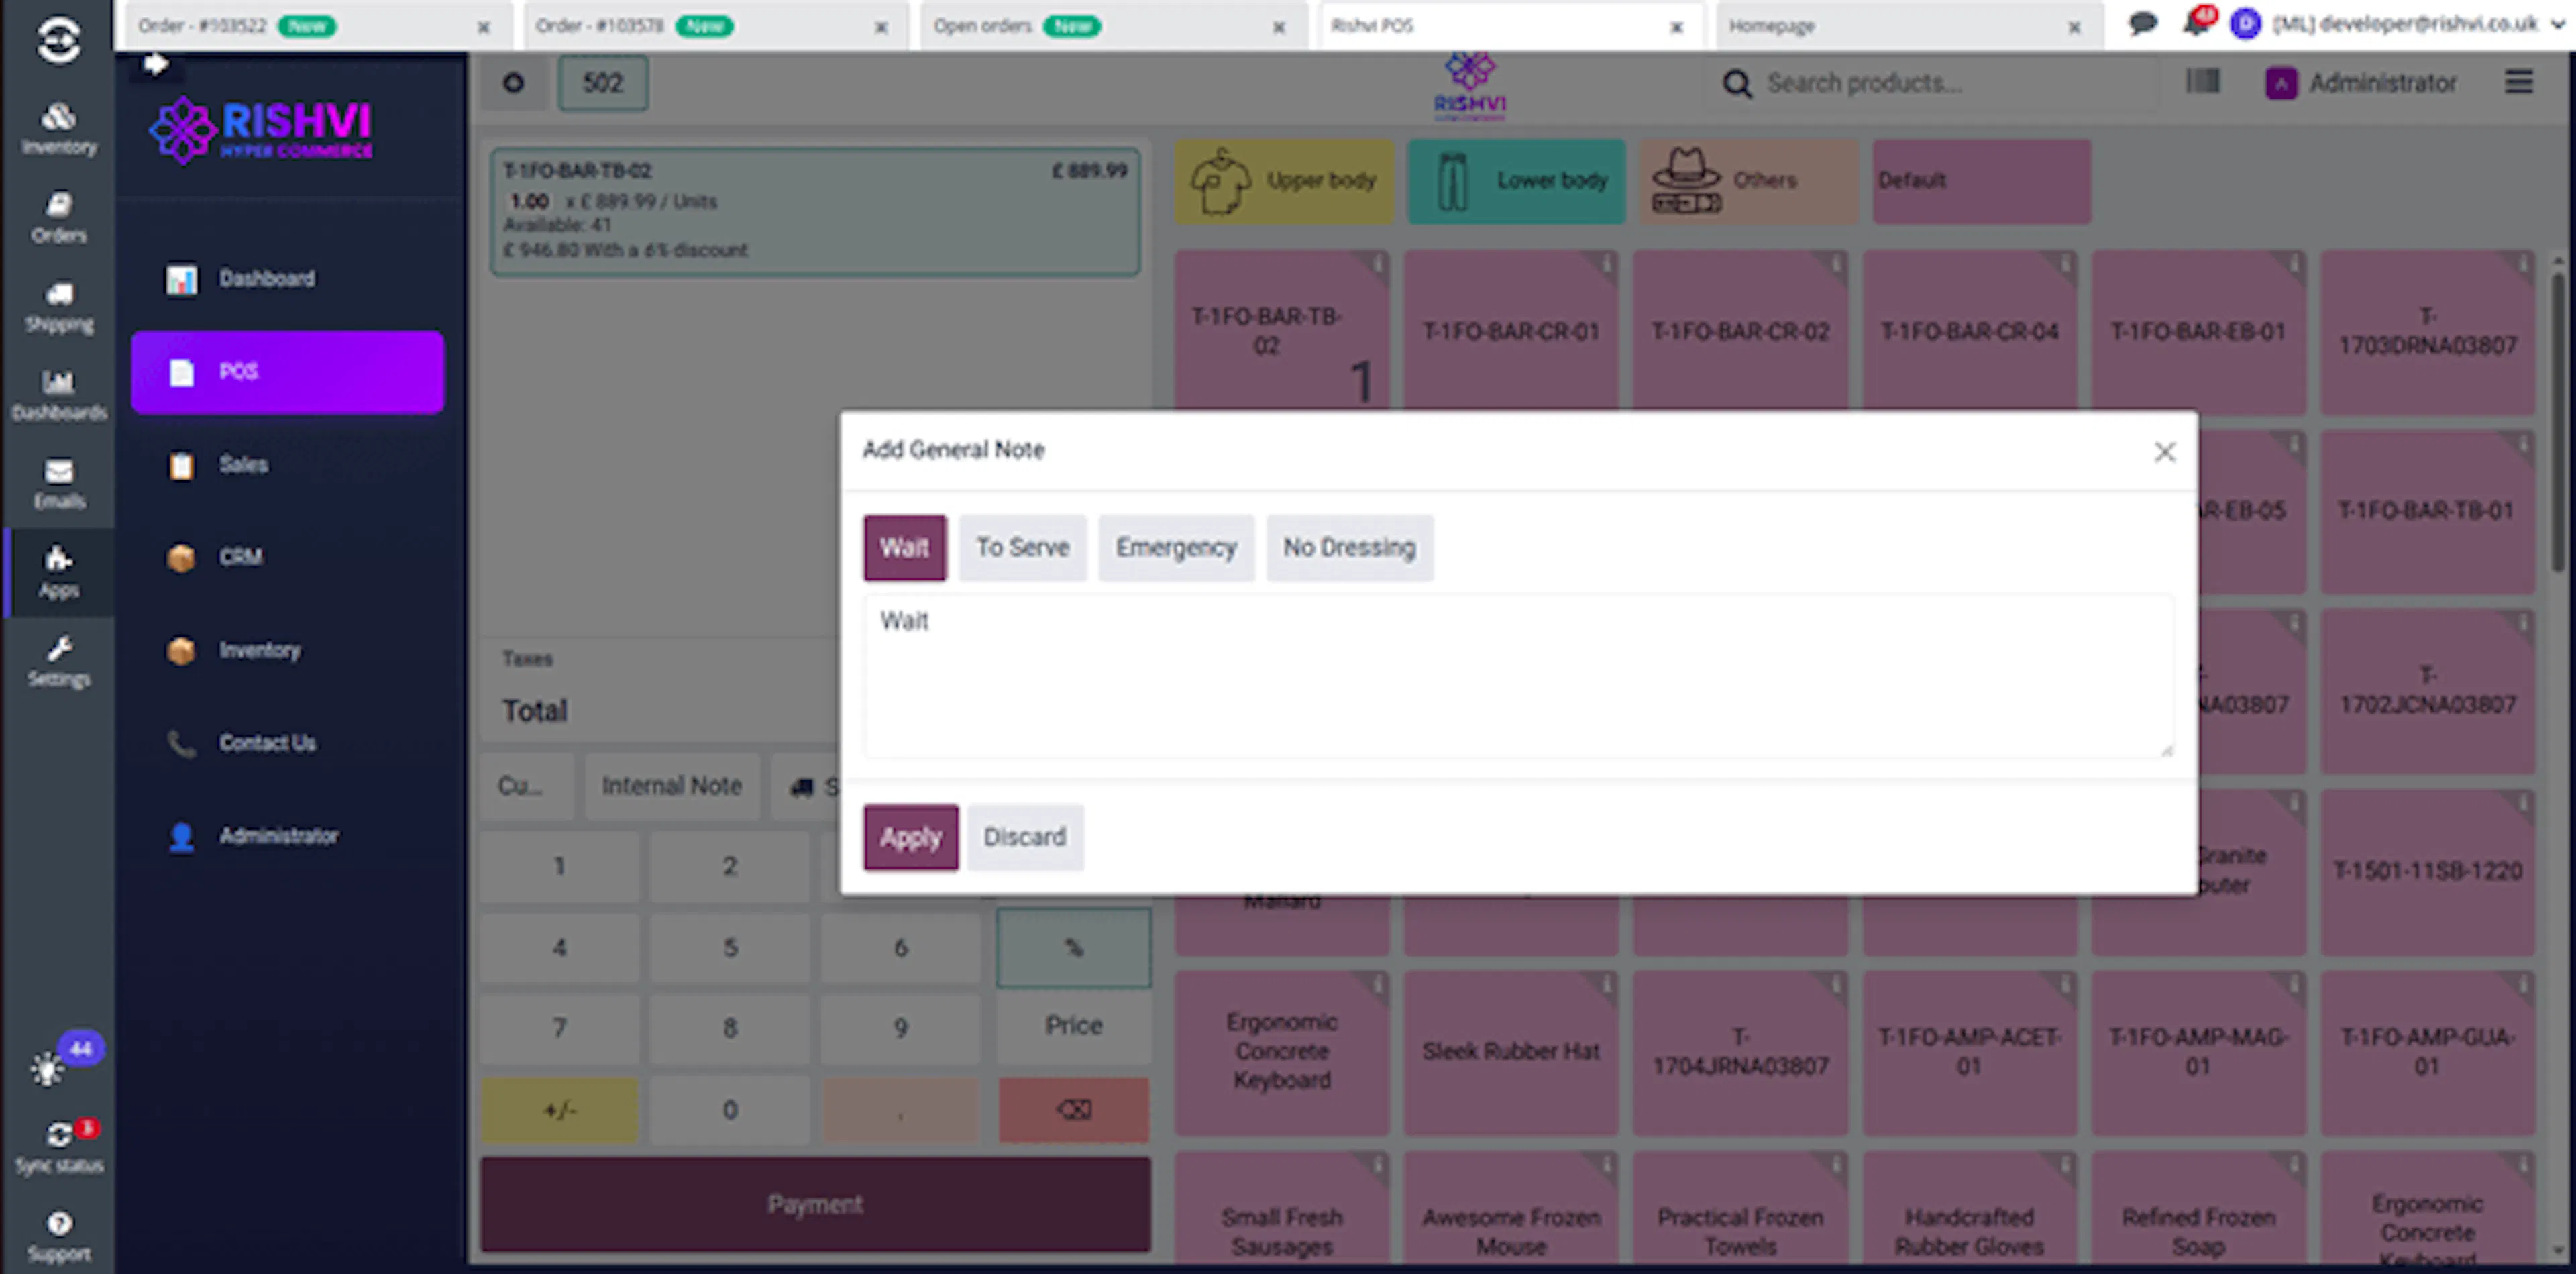Filter by Others category

1750,181
